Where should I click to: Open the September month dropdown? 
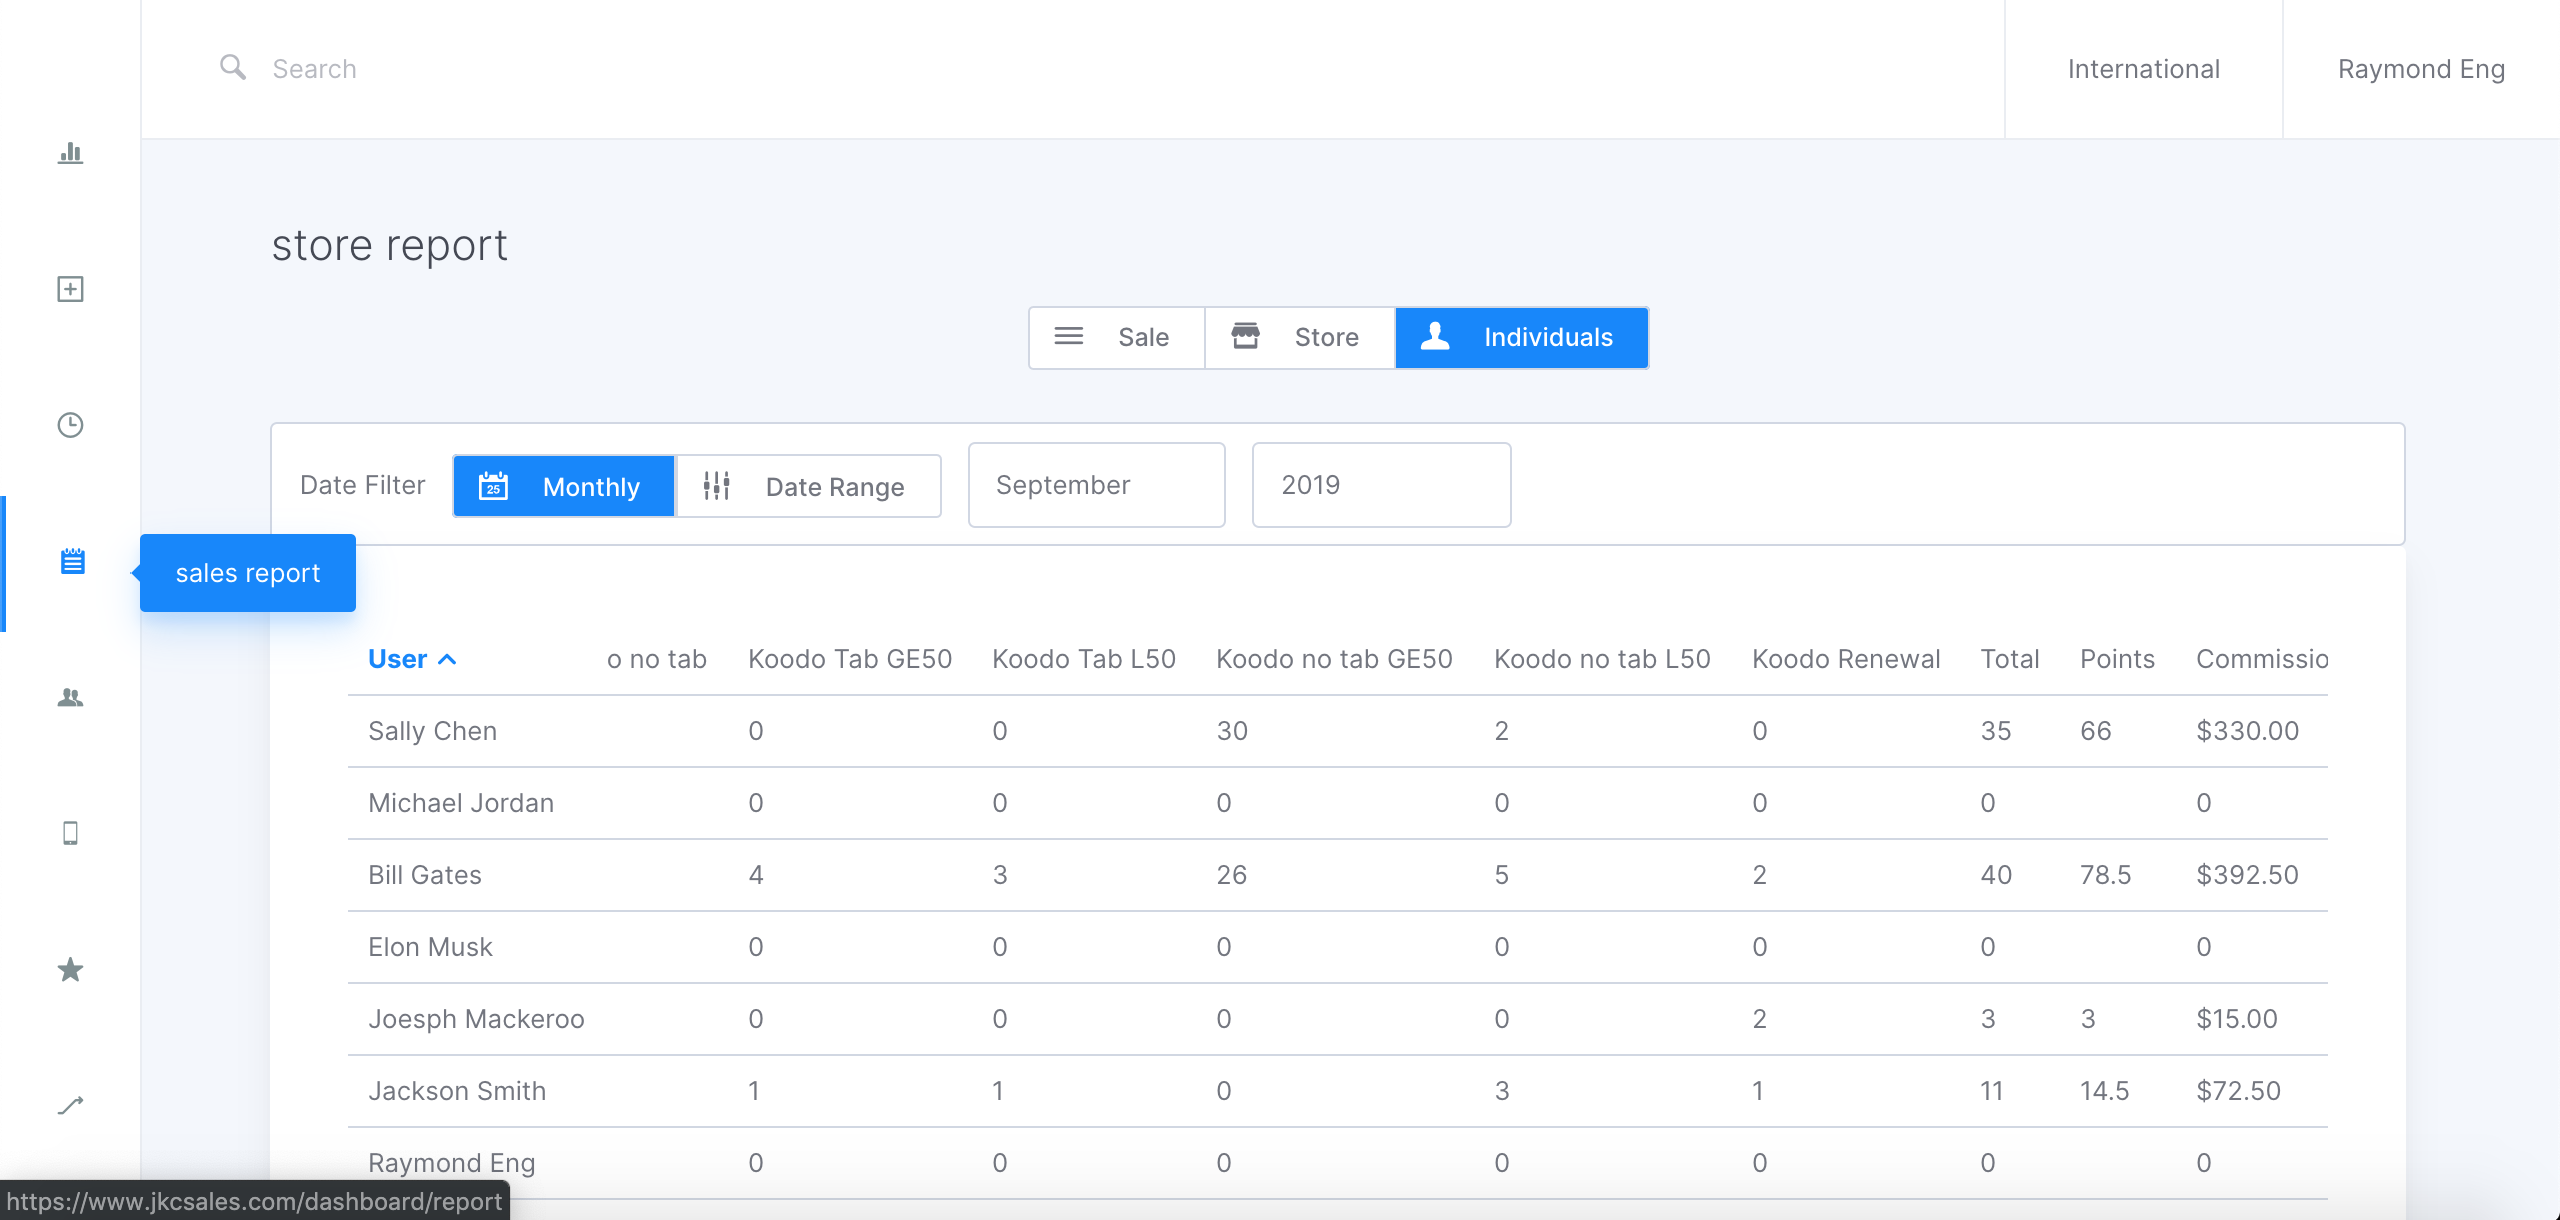click(x=1097, y=485)
